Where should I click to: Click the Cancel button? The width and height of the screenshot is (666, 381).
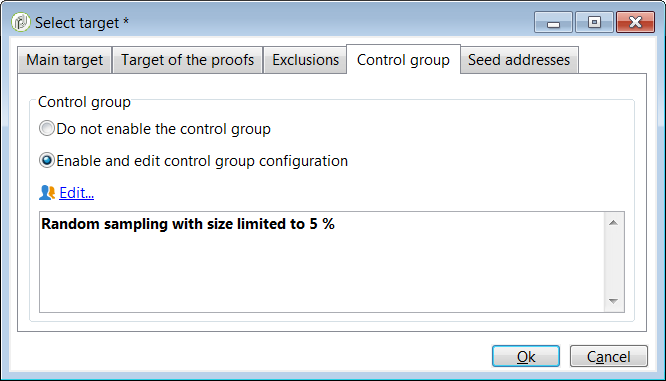tap(609, 356)
